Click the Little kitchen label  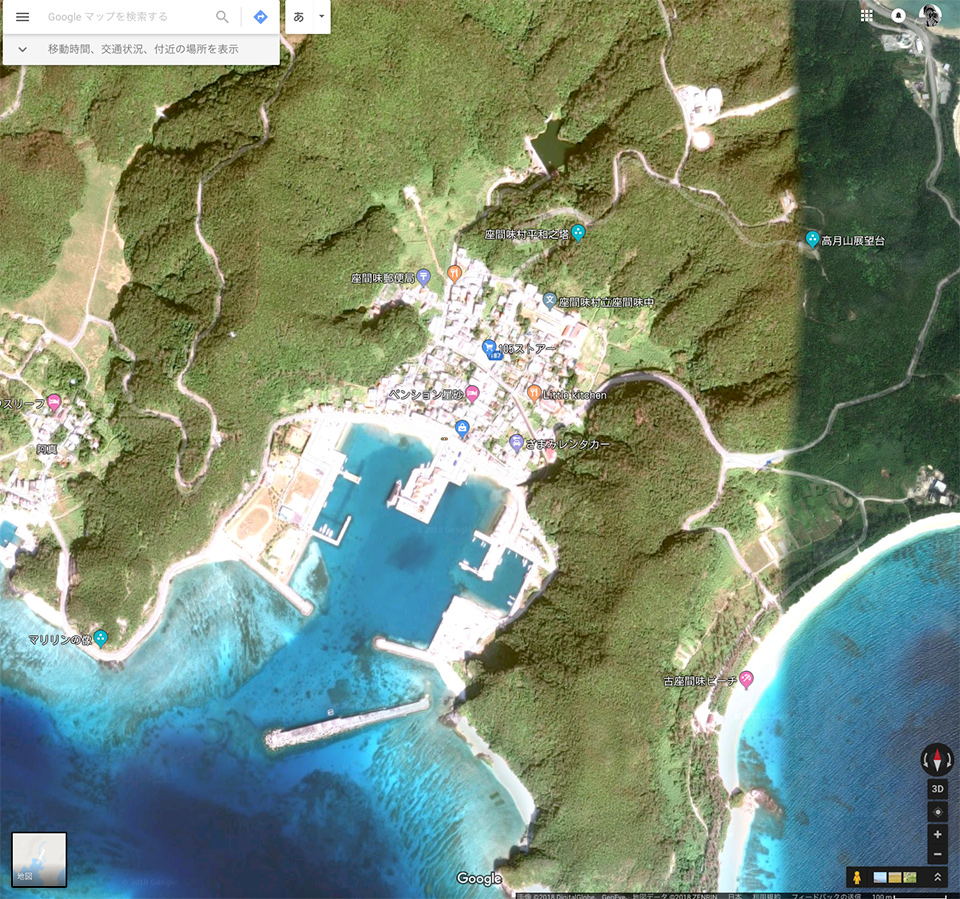(x=574, y=396)
